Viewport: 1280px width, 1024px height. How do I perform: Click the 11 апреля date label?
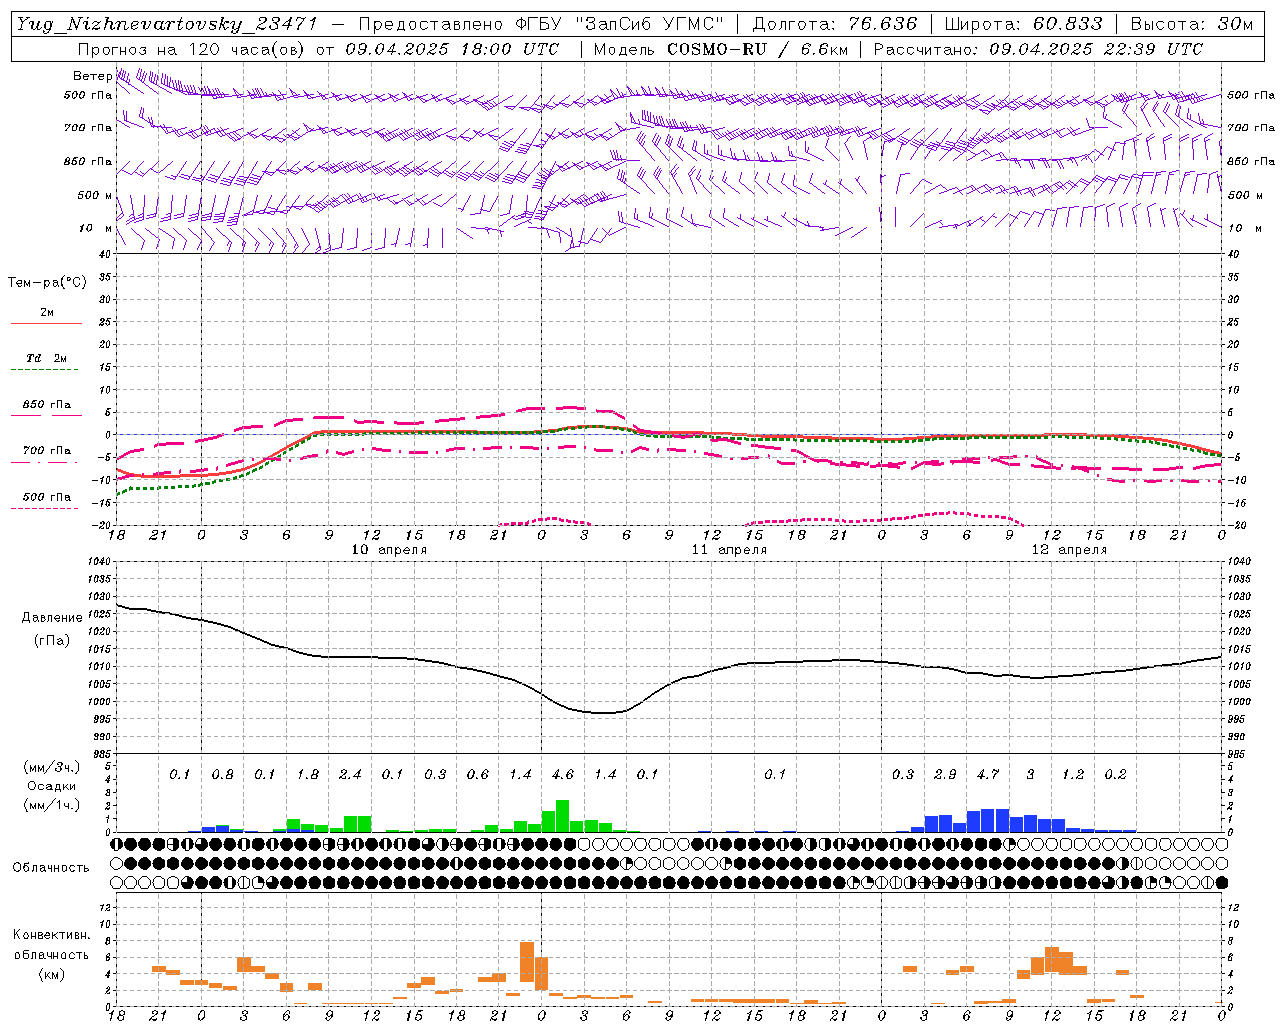pos(729,550)
